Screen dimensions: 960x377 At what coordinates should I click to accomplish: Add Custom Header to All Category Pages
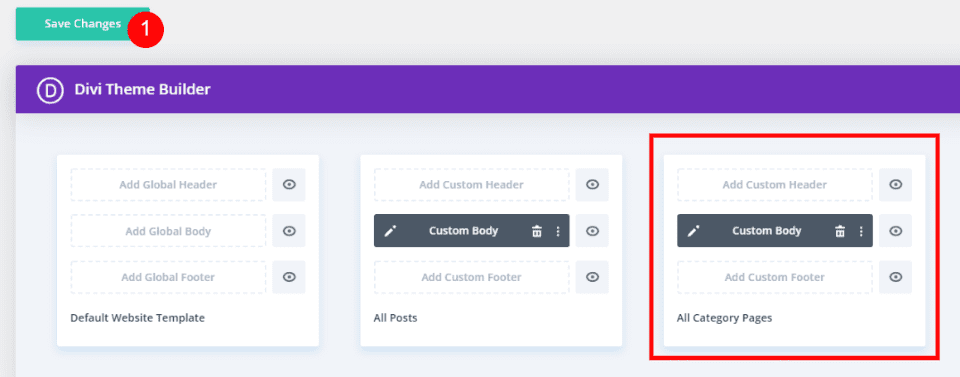(x=775, y=184)
